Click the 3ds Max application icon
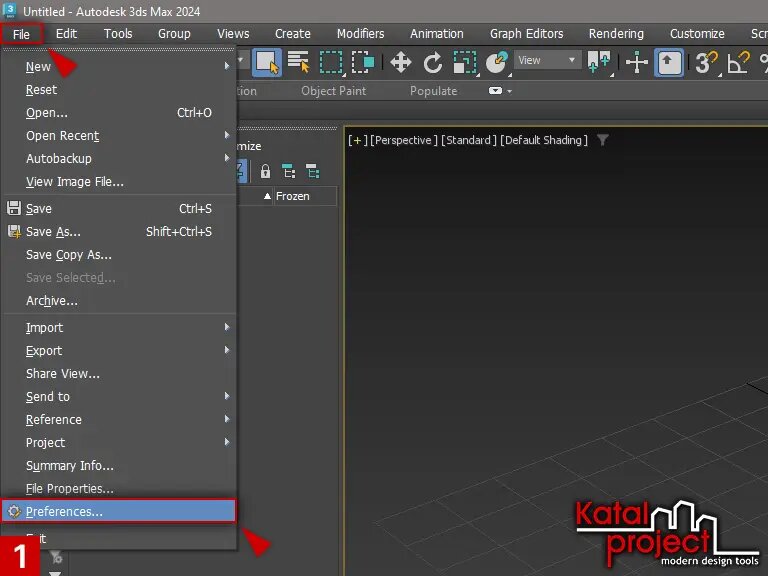 point(9,10)
